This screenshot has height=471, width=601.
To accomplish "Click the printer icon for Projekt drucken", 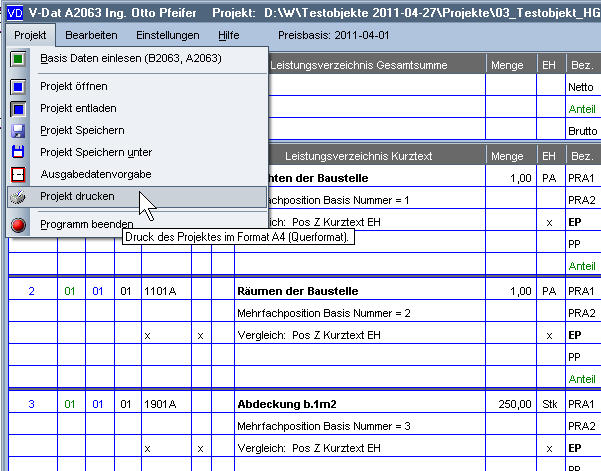I will [x=18, y=197].
